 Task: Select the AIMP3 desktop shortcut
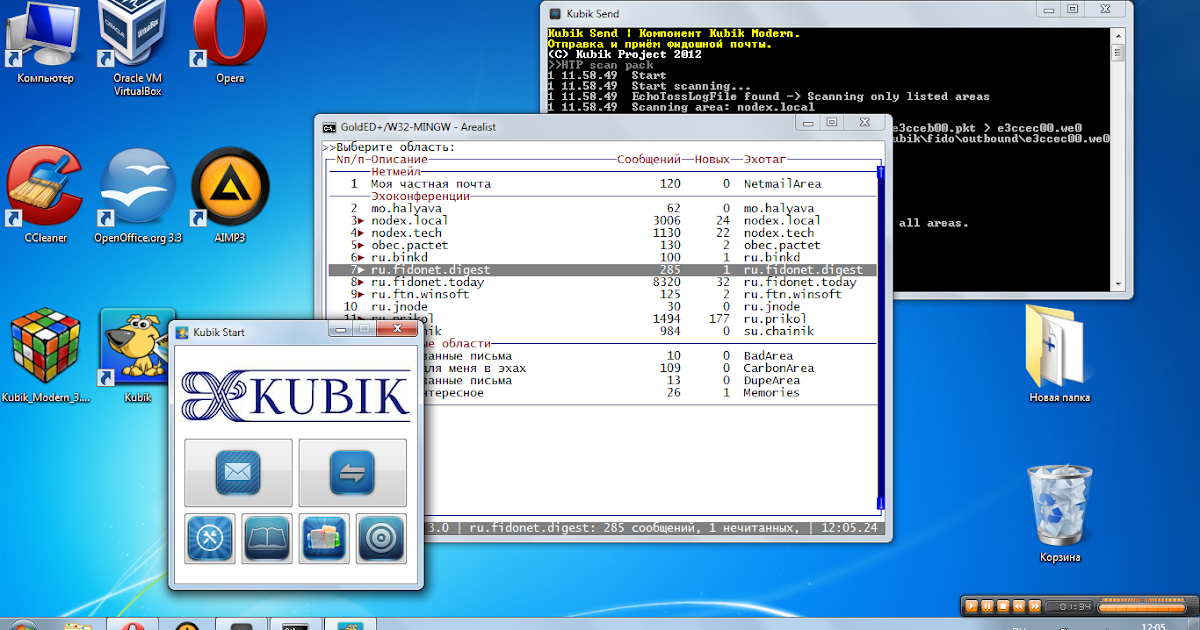pyautogui.click(x=229, y=195)
